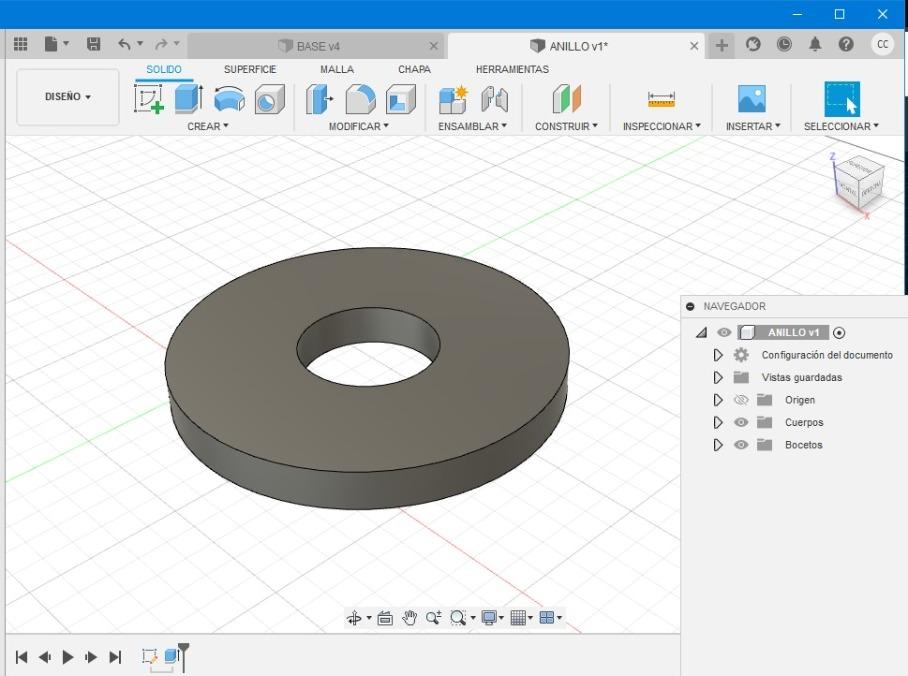Select the Hole tool
Viewport: 908px width, 676px height.
tap(269, 98)
